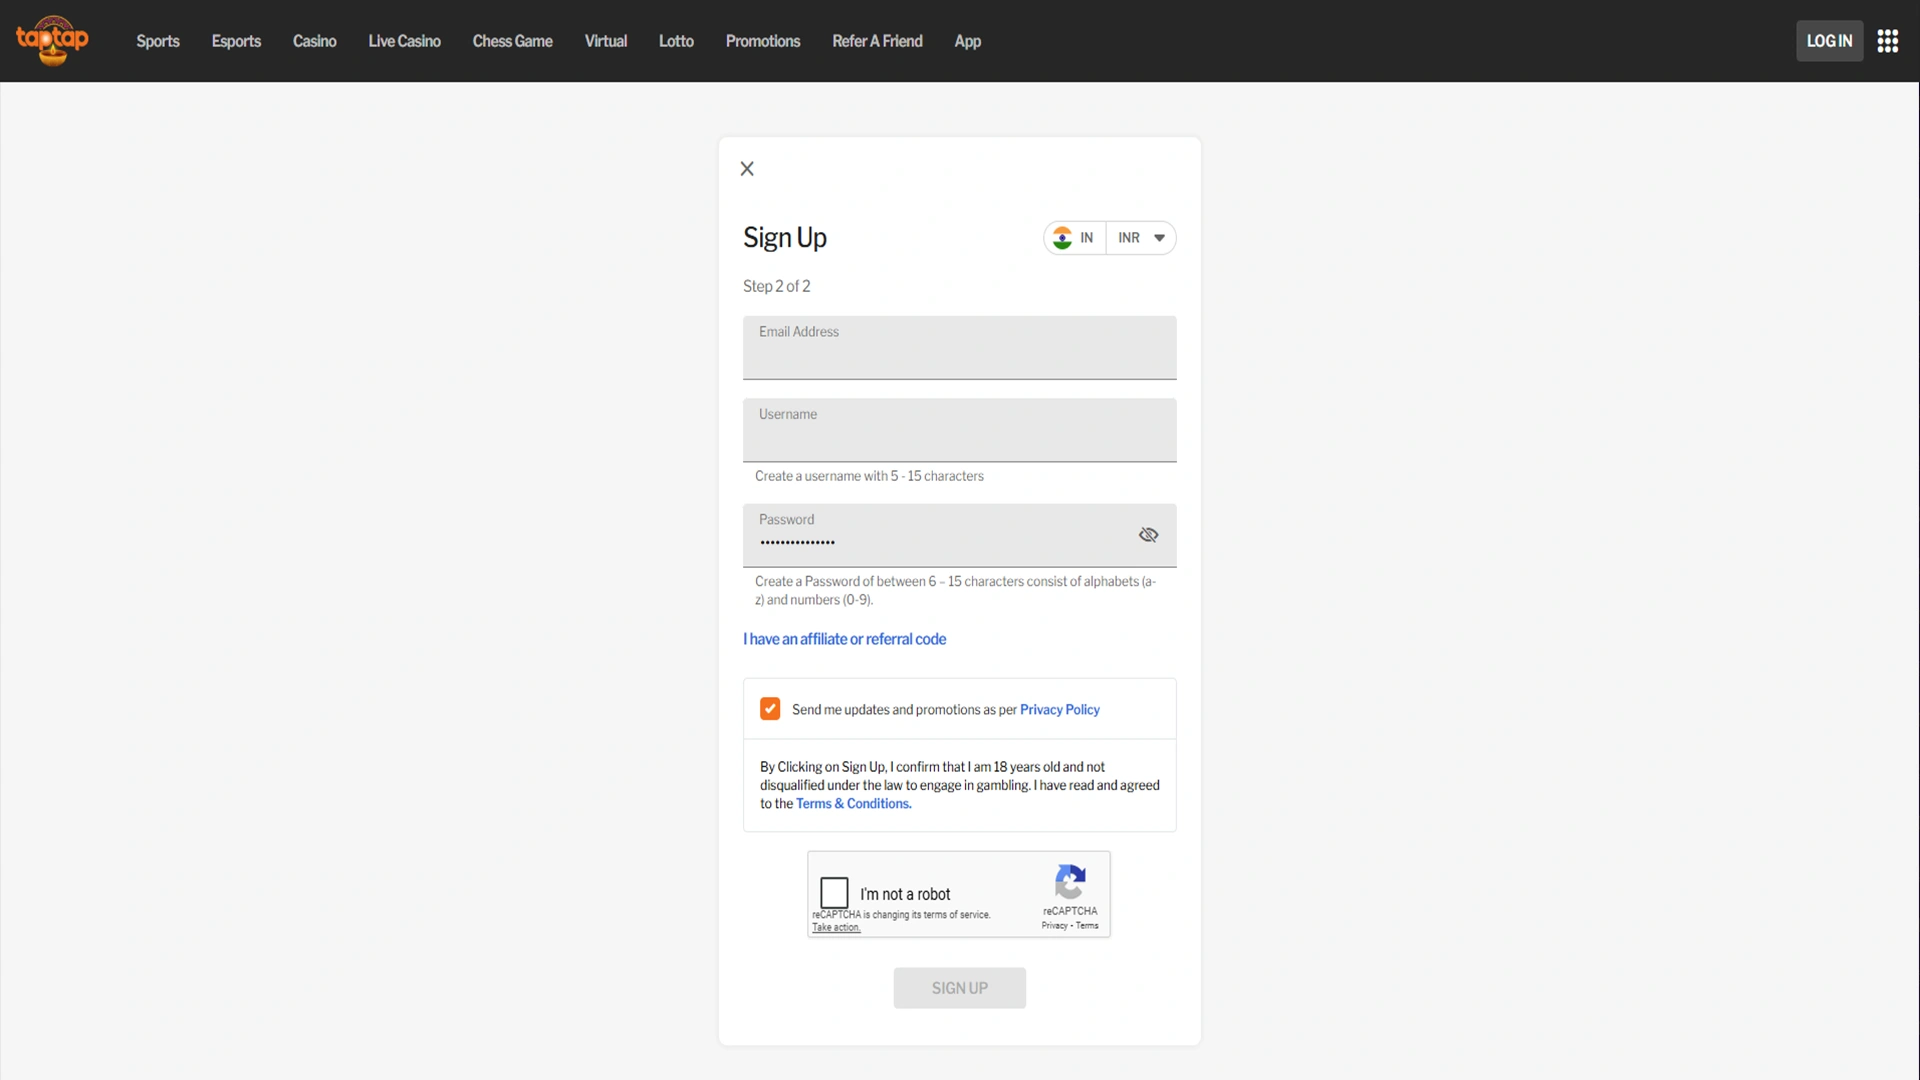Open the Chess Game page
Screen dimensions: 1920x1080
click(x=512, y=41)
